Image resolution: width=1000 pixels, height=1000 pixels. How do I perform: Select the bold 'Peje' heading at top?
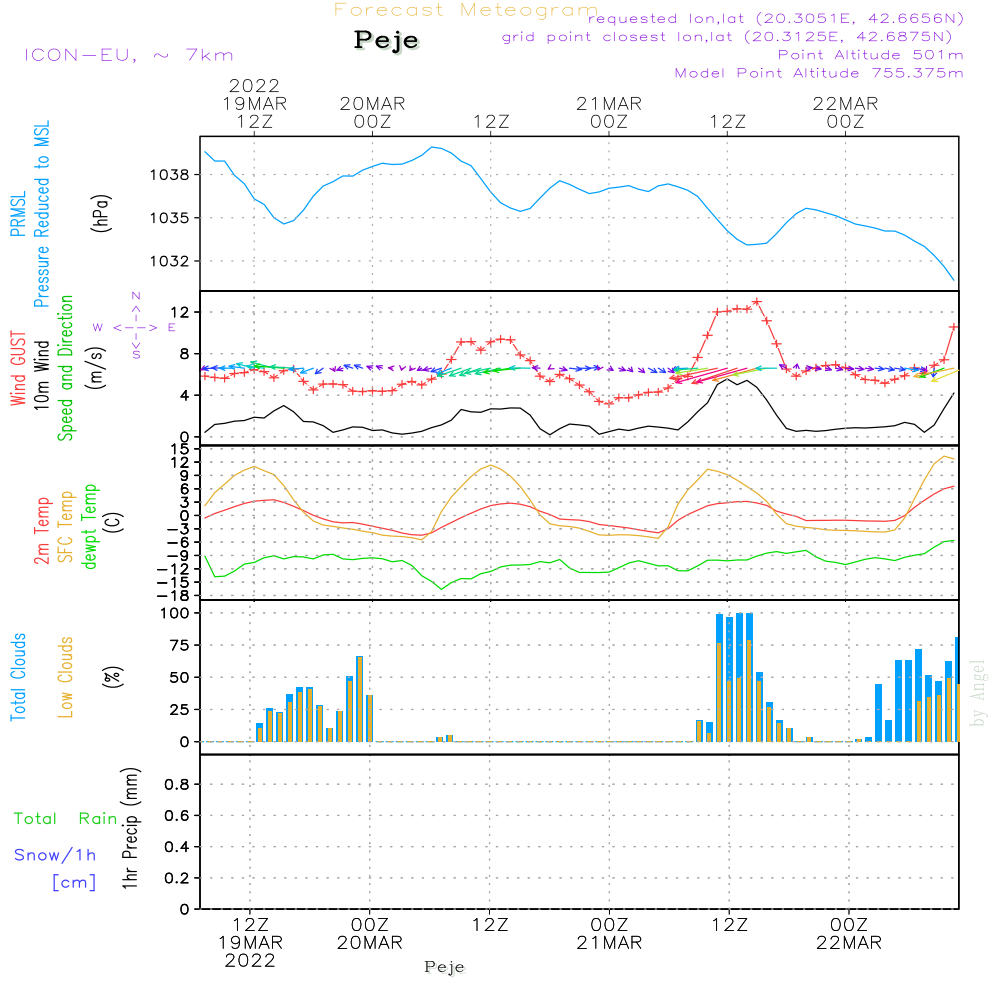386,40
